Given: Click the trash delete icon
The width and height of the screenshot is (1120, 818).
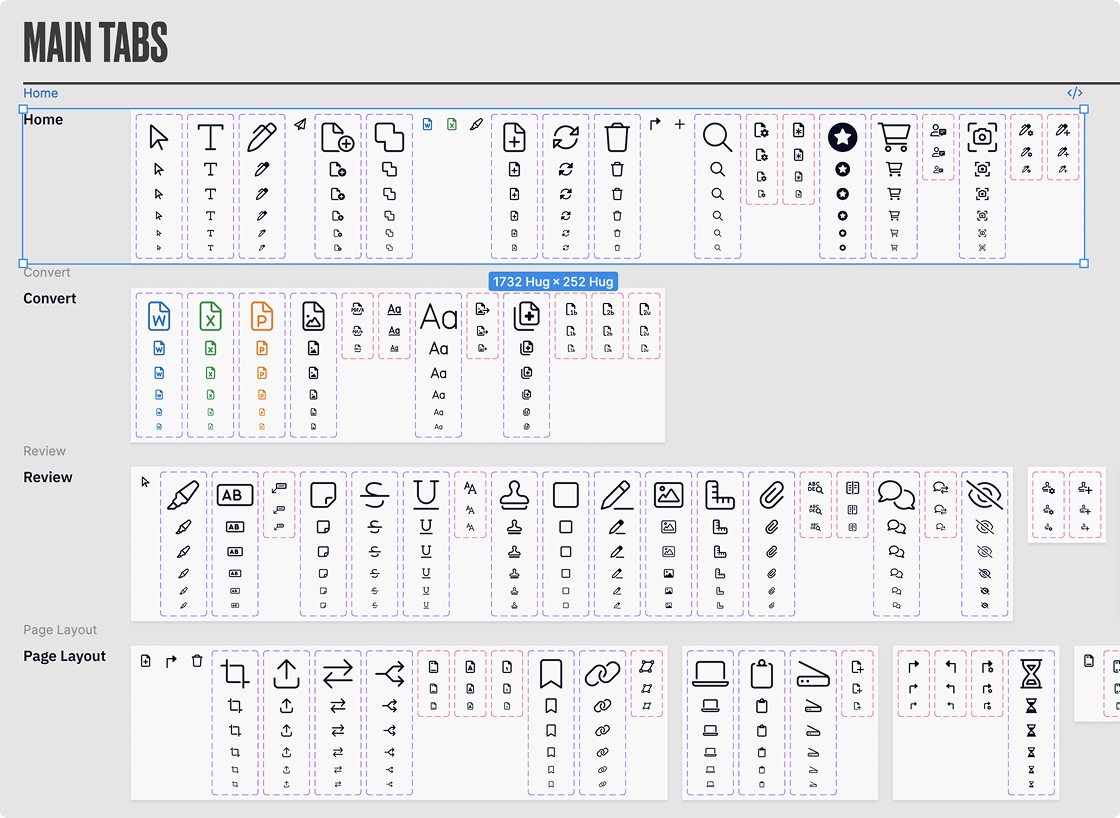Looking at the screenshot, I should [616, 138].
